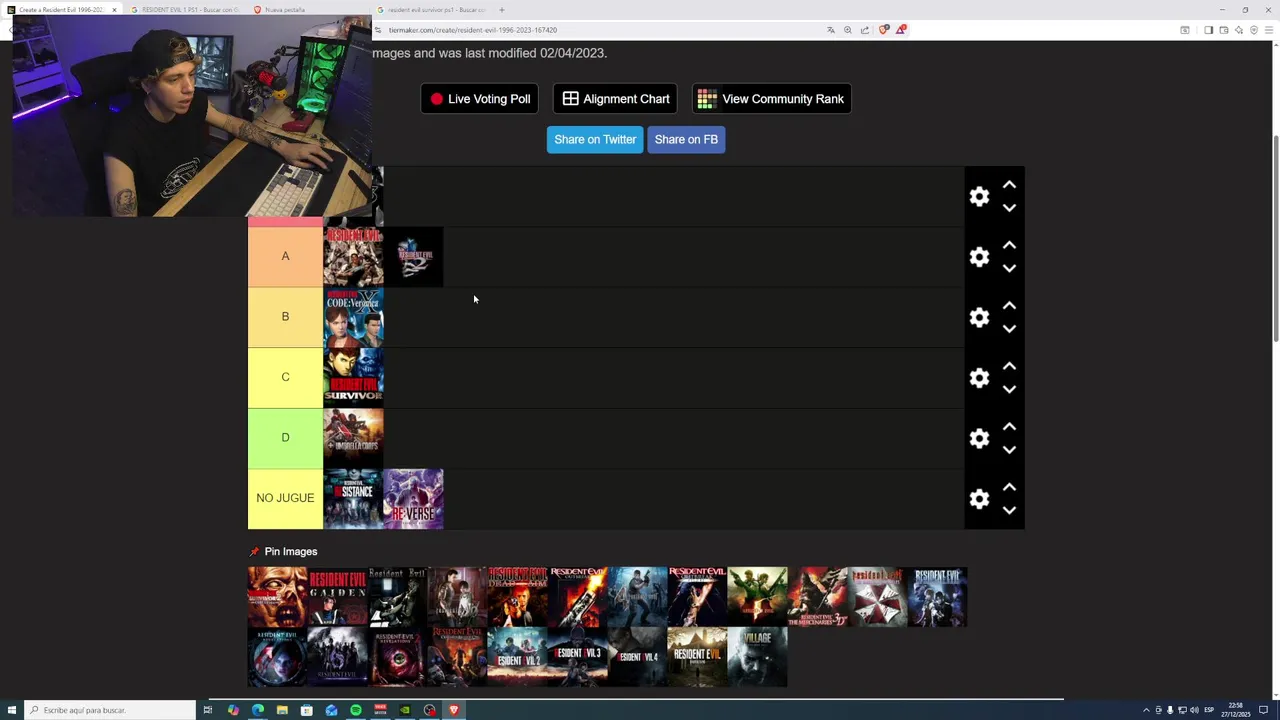Select the RE:Verse cover in NO JUGUE
The height and width of the screenshot is (720, 1280).
tap(413, 498)
